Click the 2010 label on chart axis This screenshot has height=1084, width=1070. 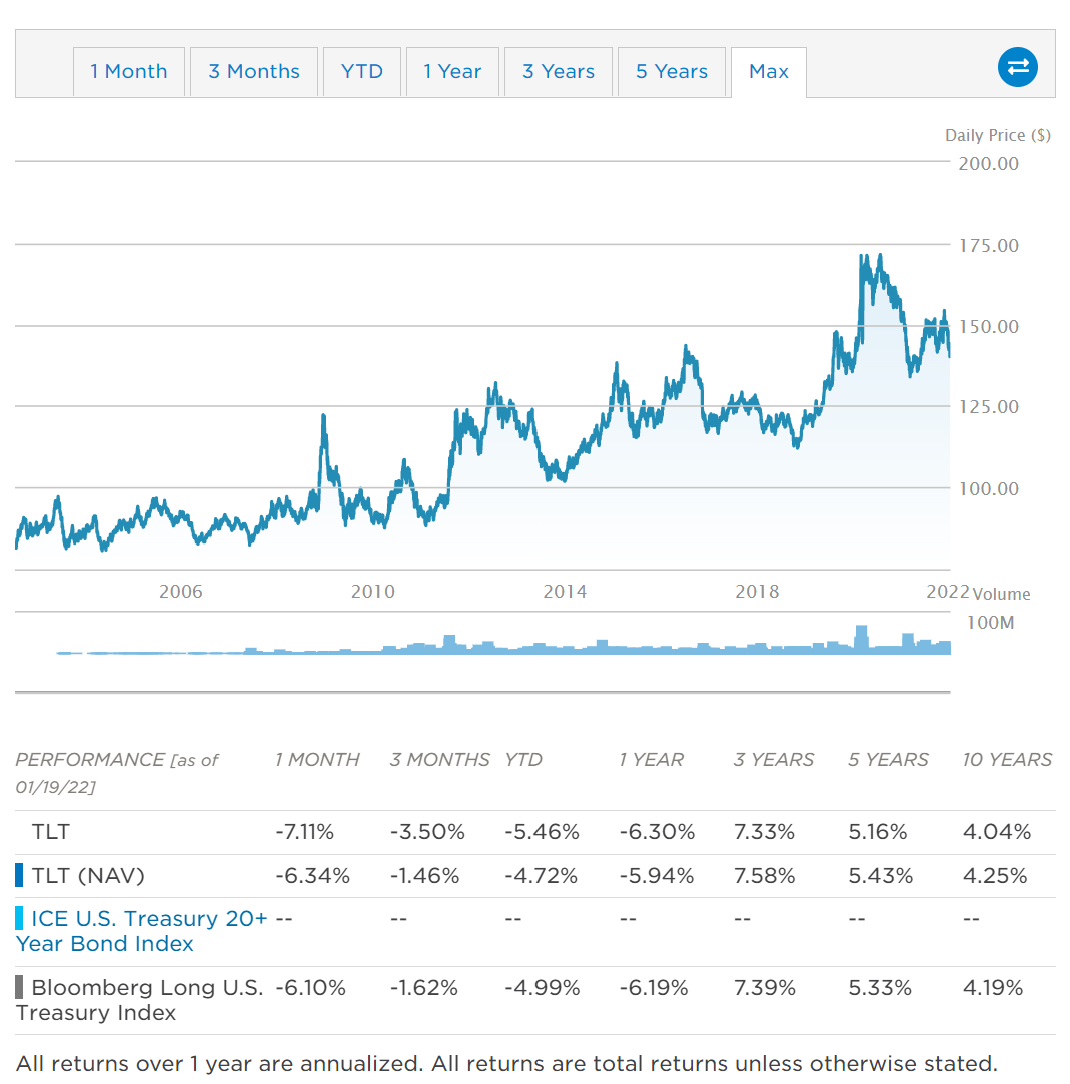point(373,592)
